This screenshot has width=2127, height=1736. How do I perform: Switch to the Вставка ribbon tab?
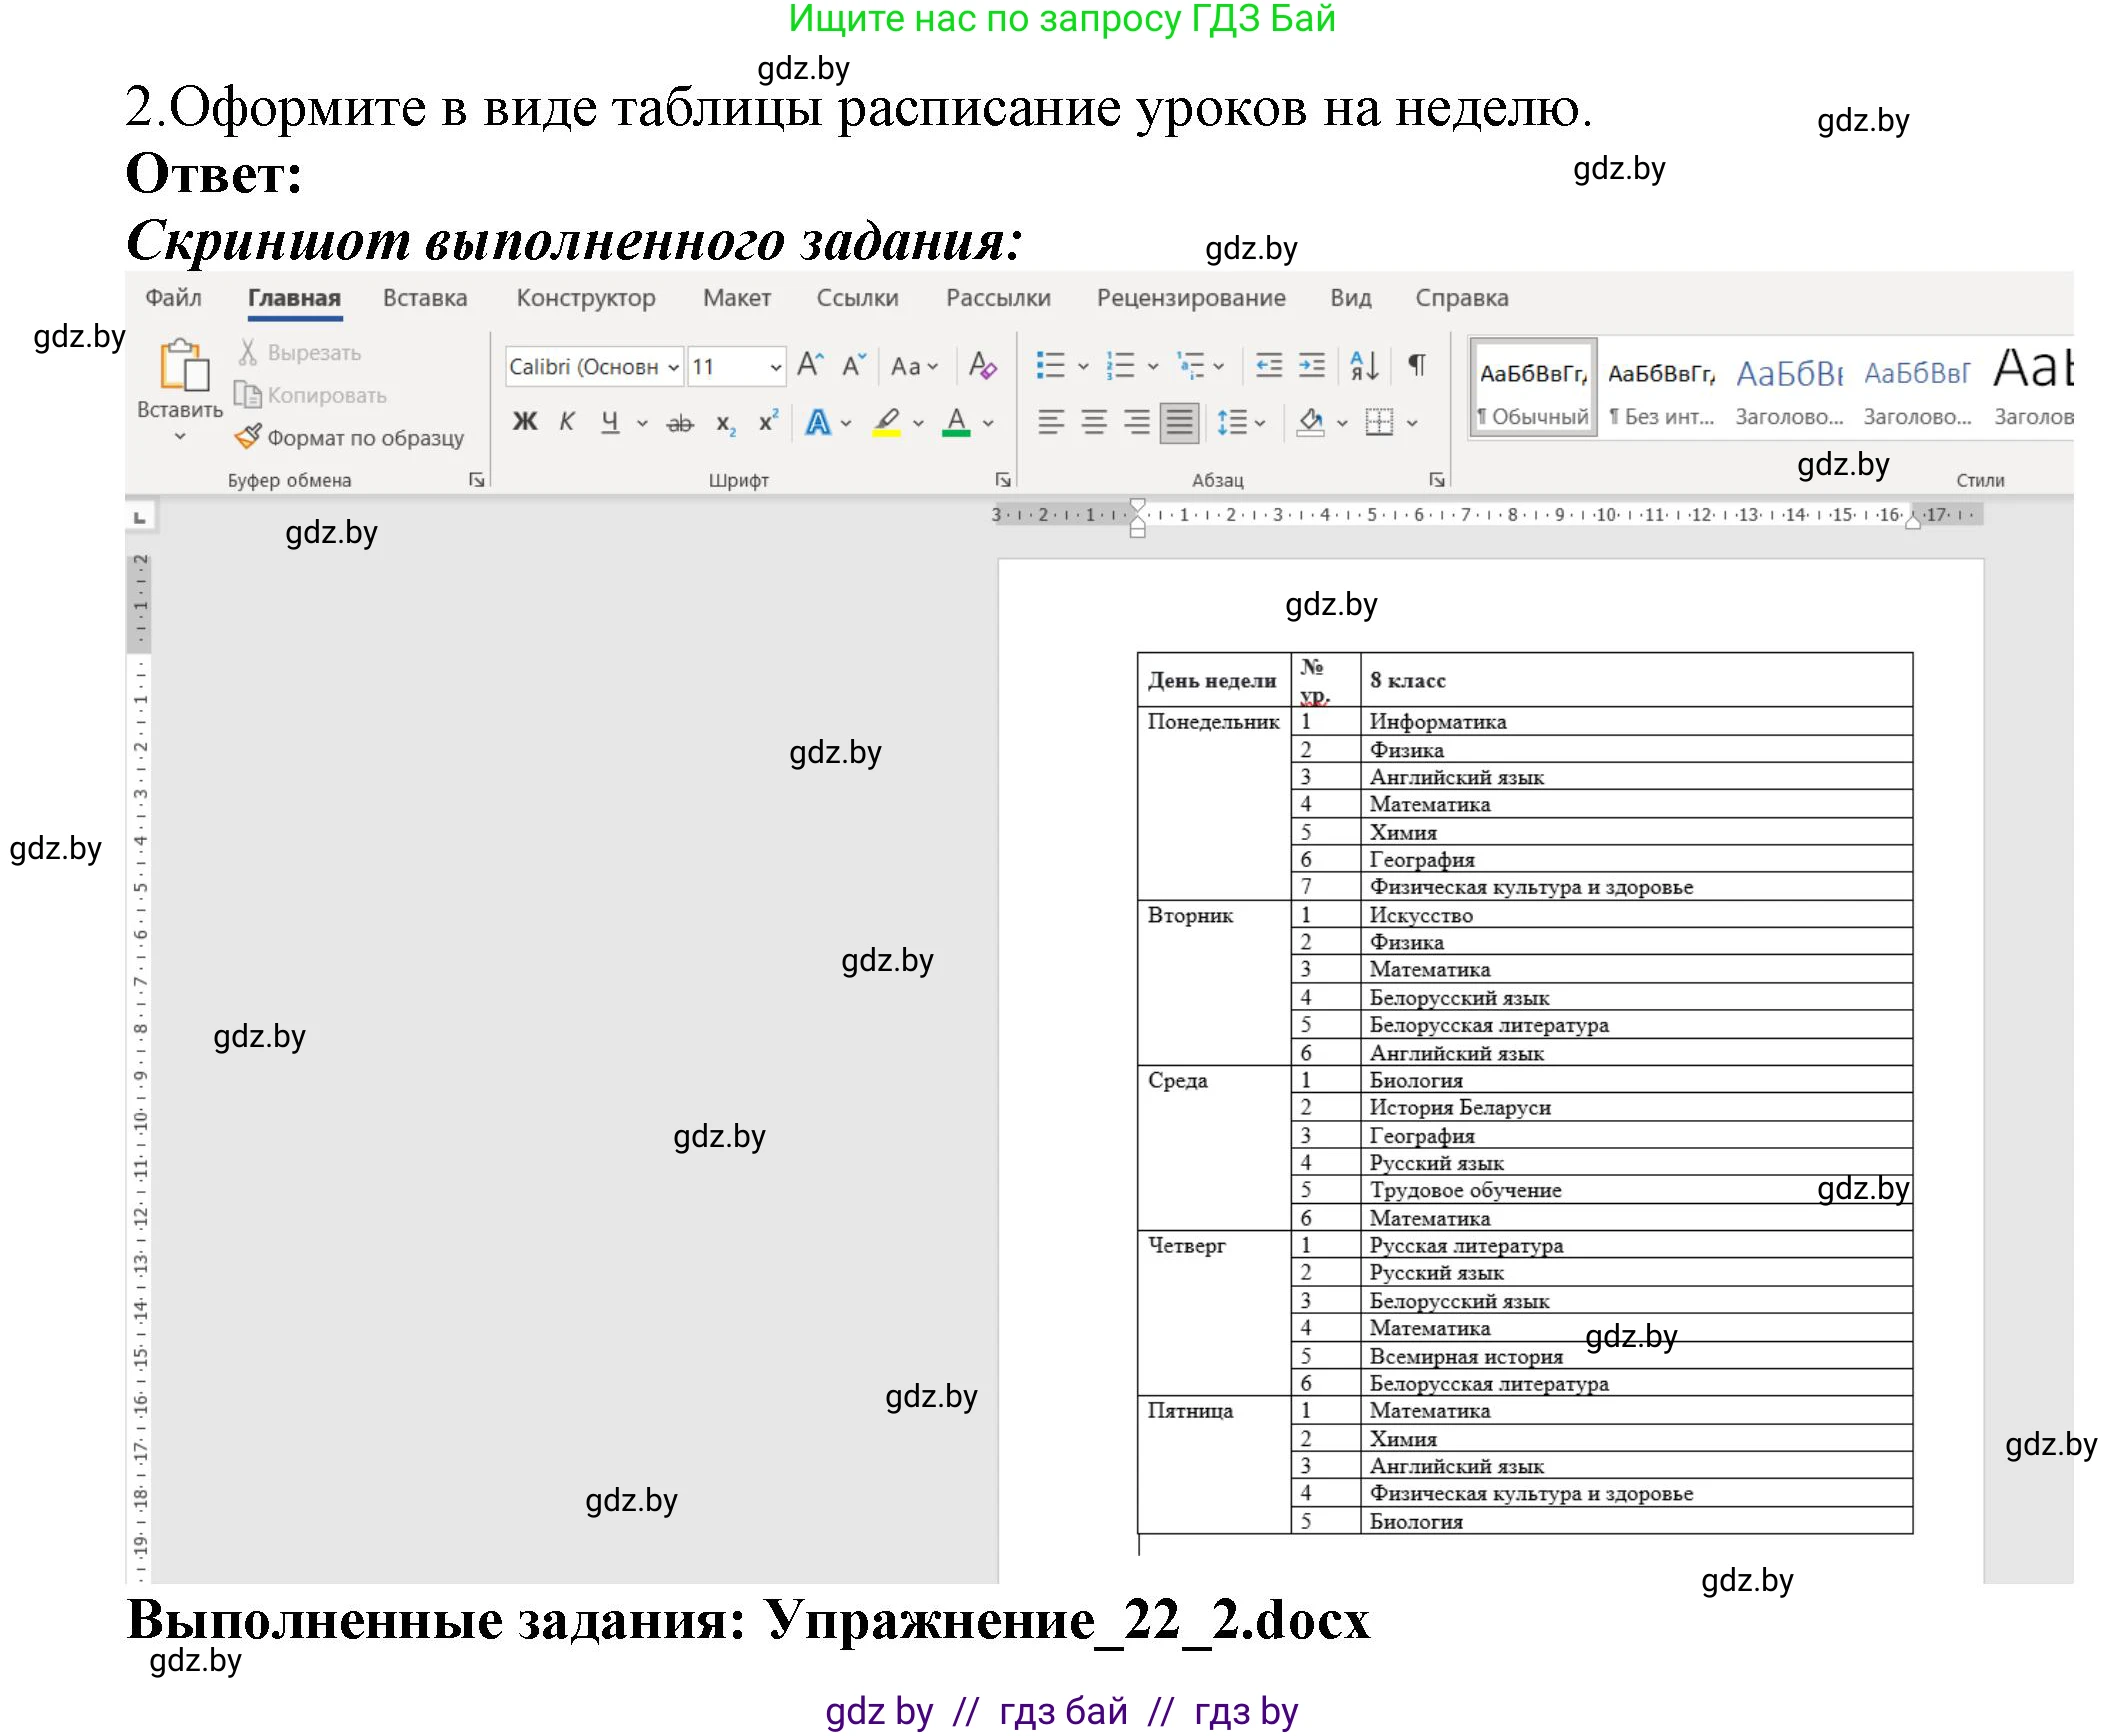[x=424, y=297]
